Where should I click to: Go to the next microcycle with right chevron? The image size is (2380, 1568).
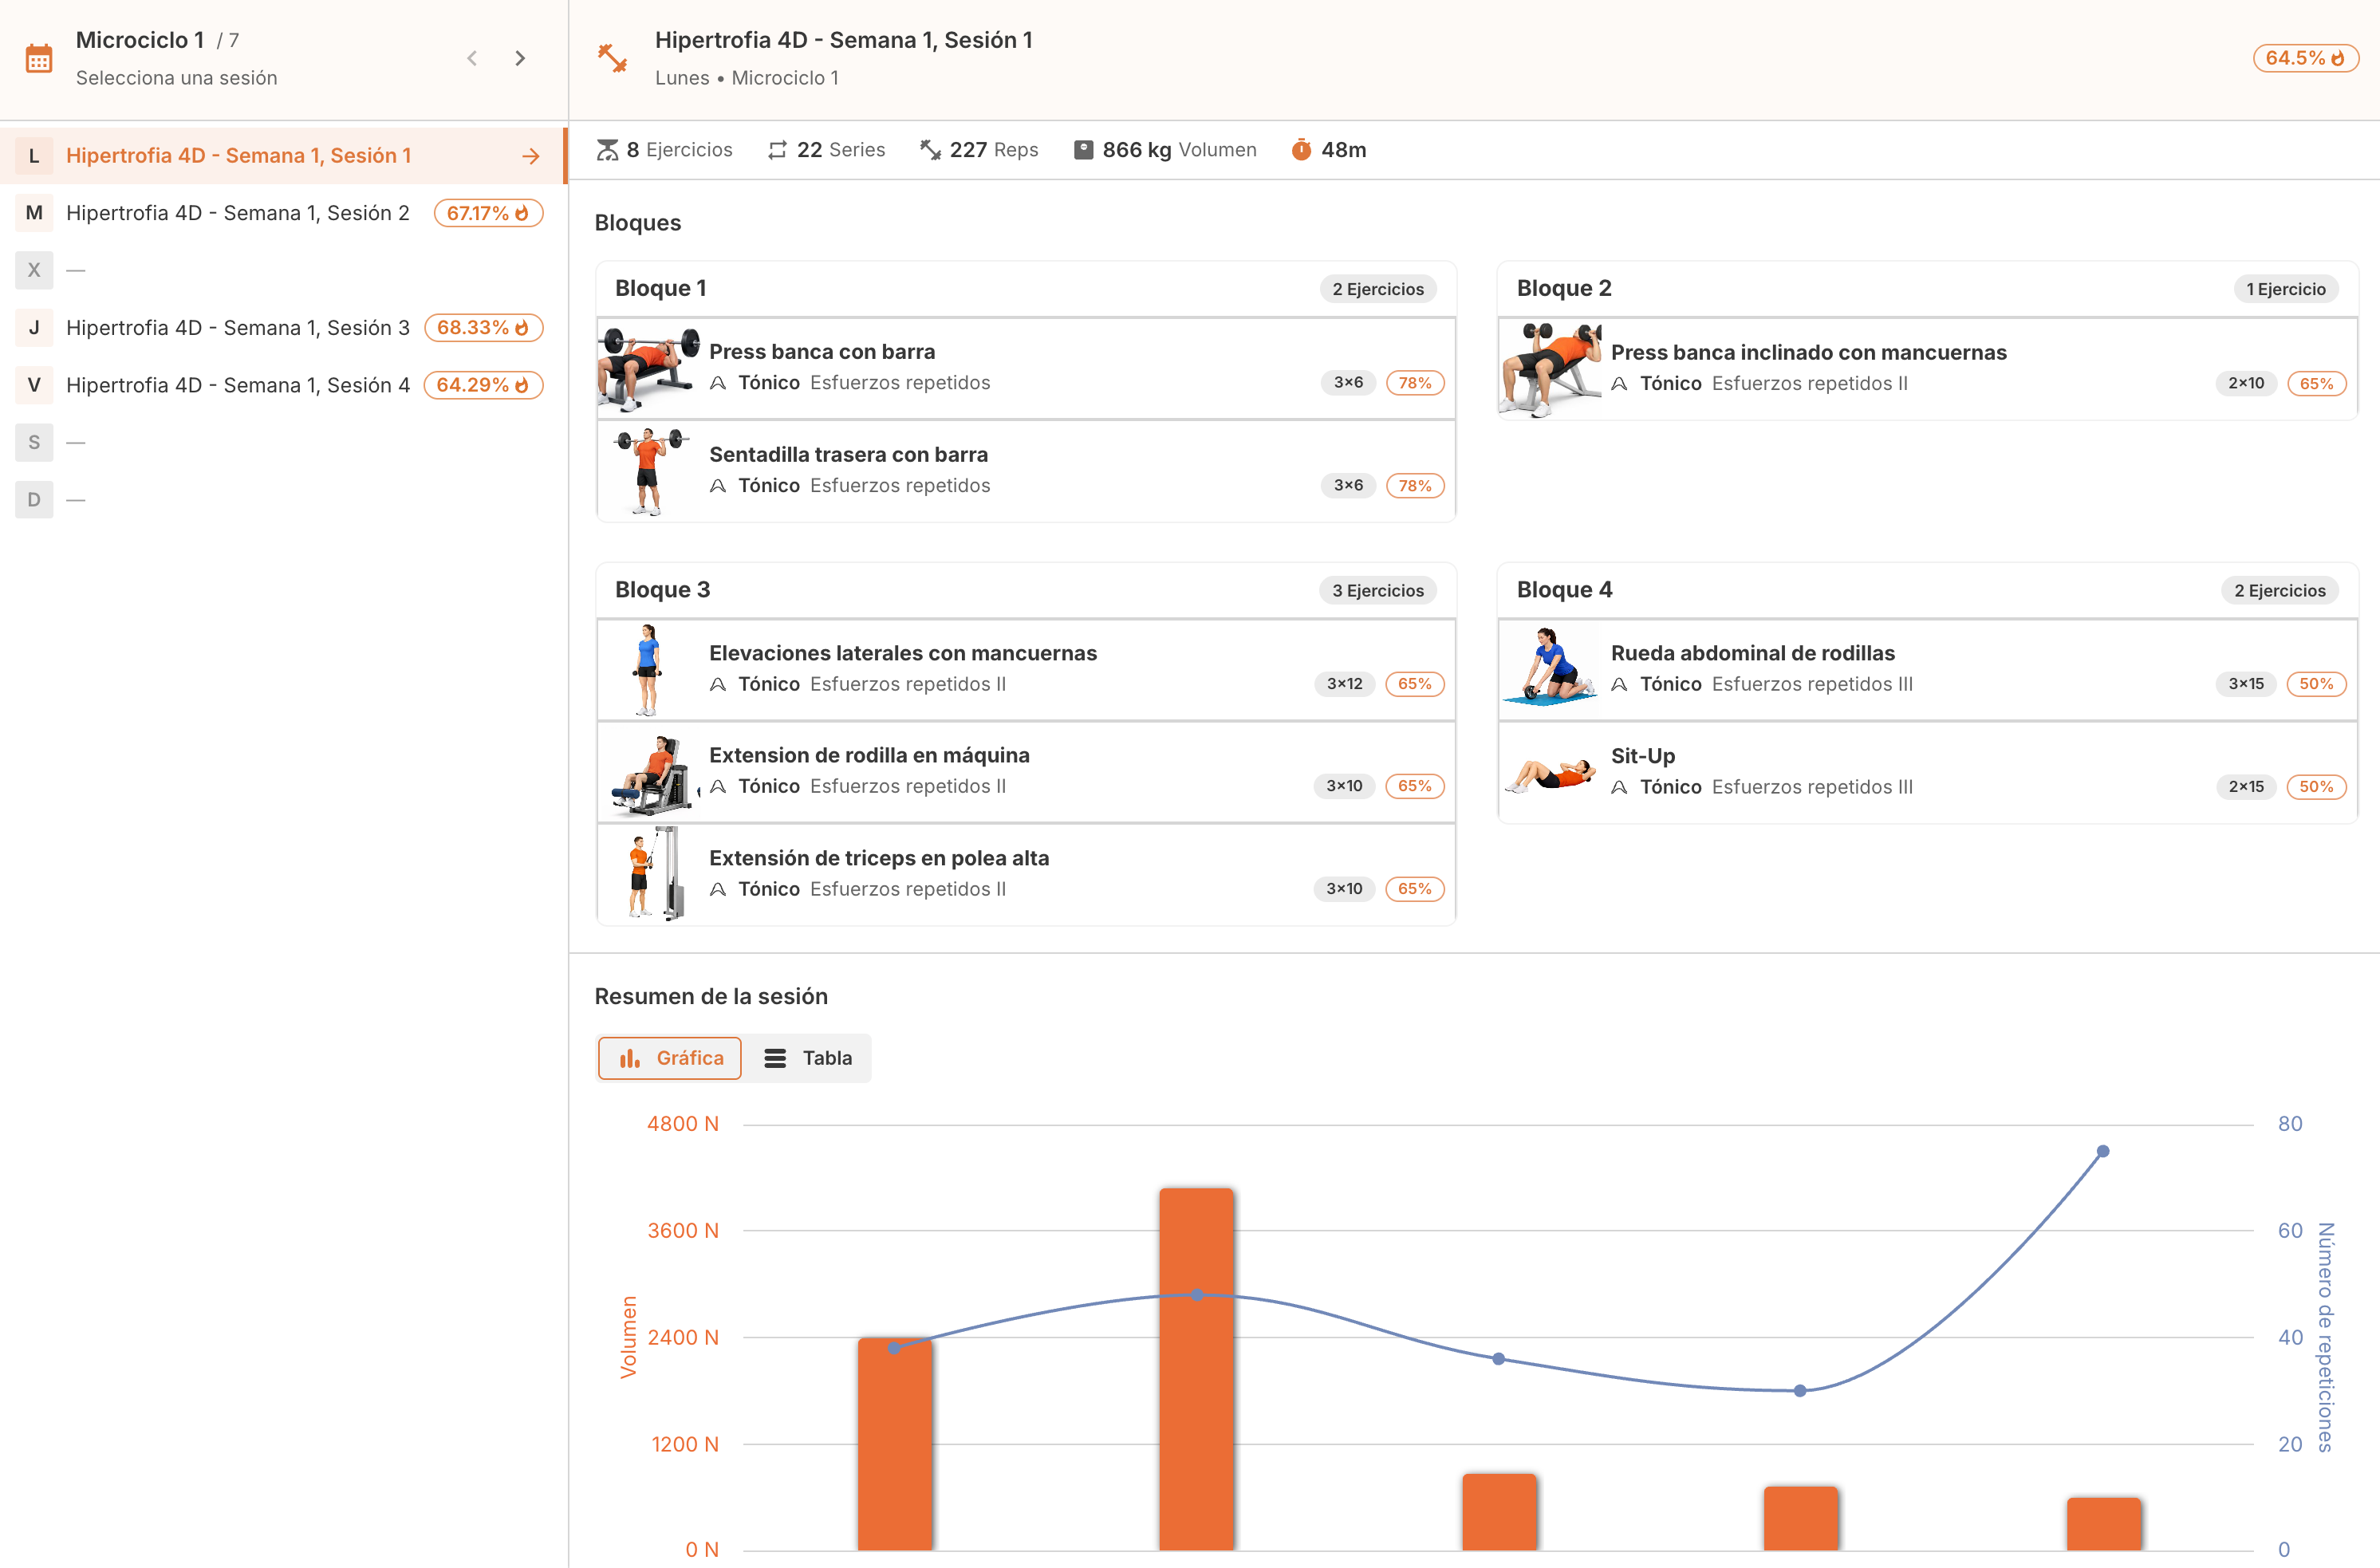click(x=520, y=59)
